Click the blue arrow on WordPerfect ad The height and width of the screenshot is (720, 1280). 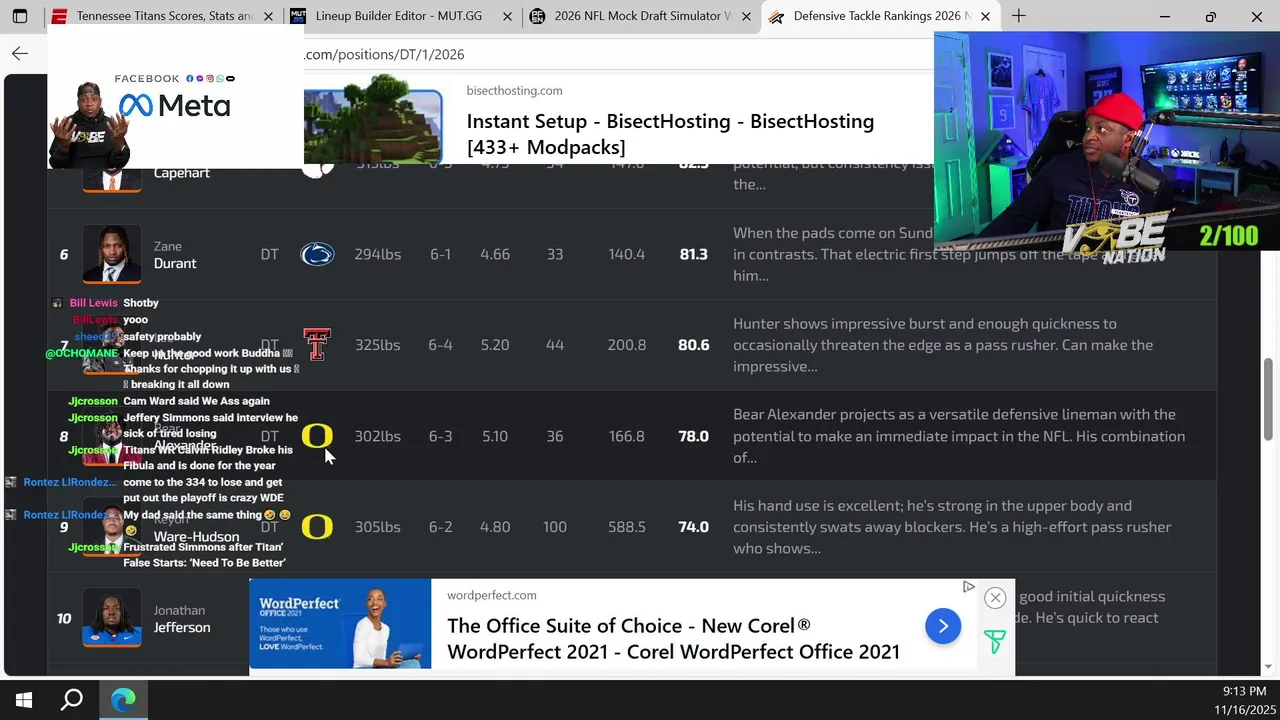(x=943, y=626)
